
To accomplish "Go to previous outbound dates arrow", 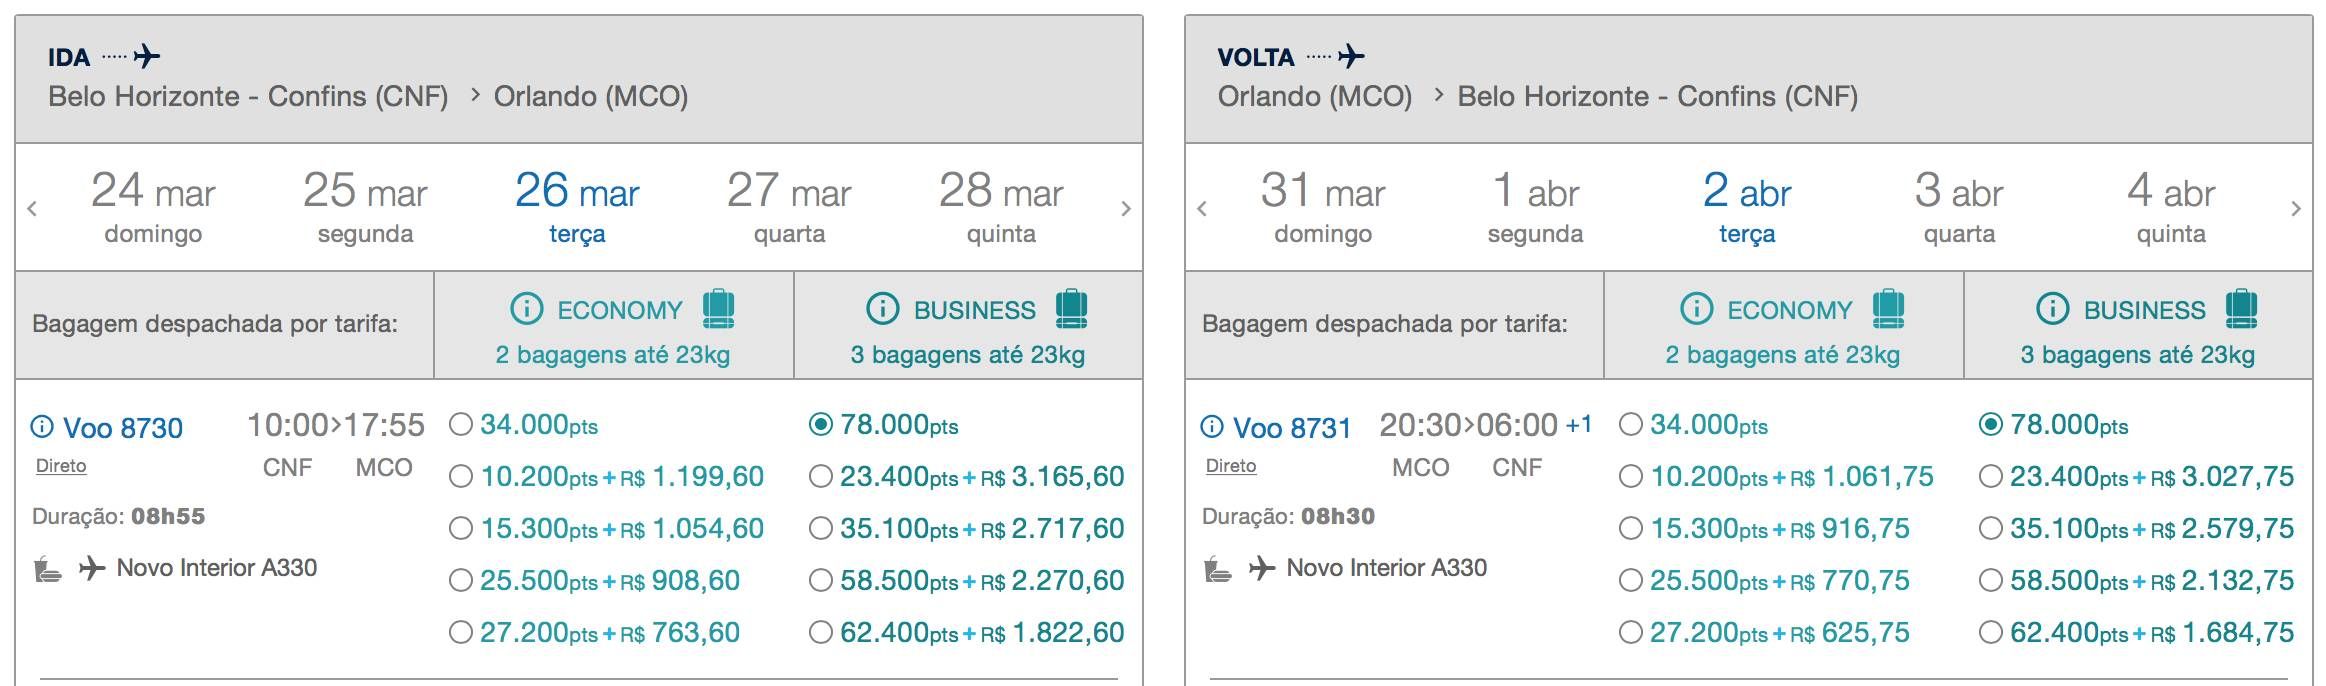I will (x=32, y=208).
